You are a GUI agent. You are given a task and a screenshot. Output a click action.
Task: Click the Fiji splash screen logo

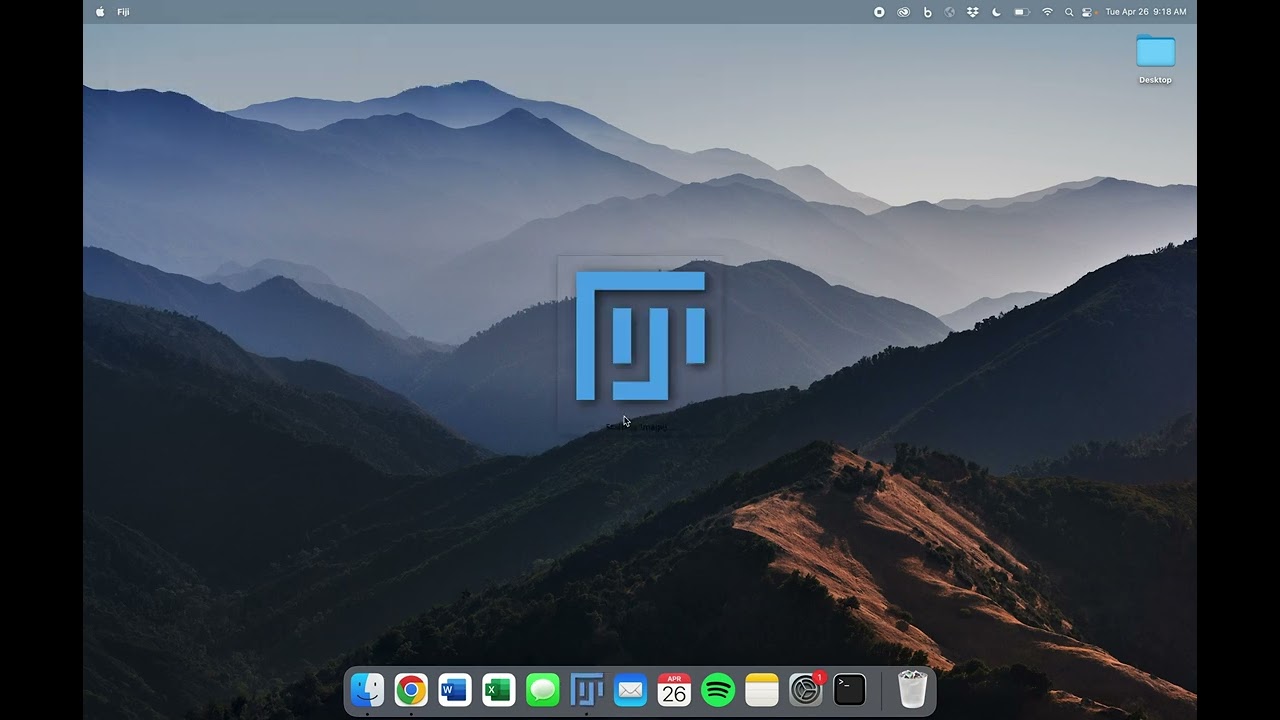tap(640, 336)
